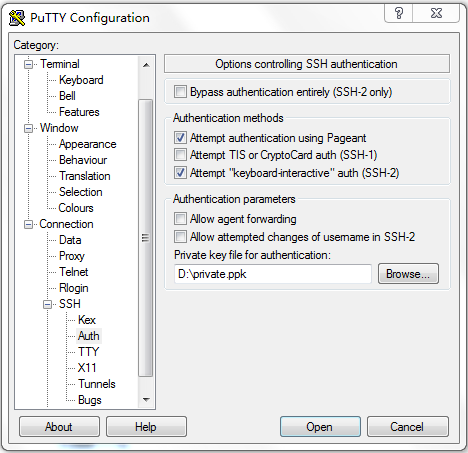Image resolution: width=468 pixels, height=453 pixels.
Task: Toggle keyboard-interactive auth checkbox
Action: point(180,173)
